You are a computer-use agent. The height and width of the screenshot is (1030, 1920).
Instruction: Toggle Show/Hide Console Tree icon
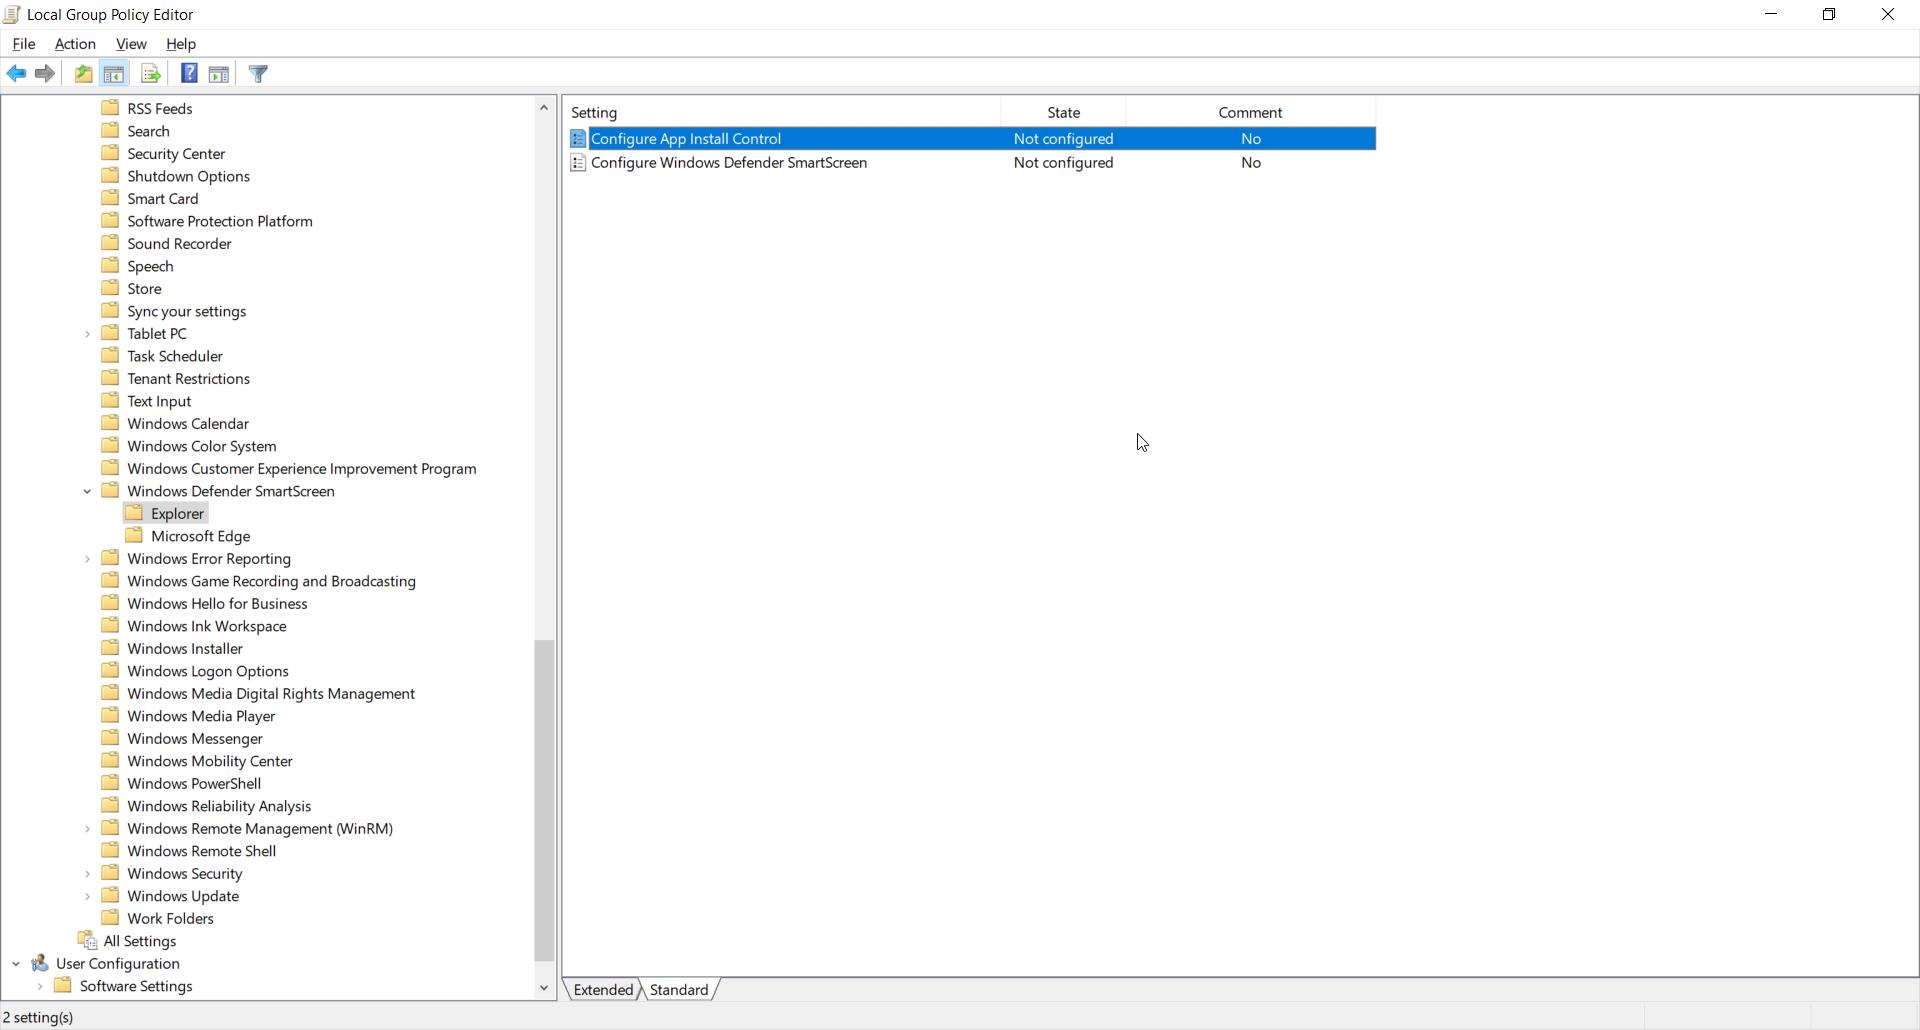point(114,74)
